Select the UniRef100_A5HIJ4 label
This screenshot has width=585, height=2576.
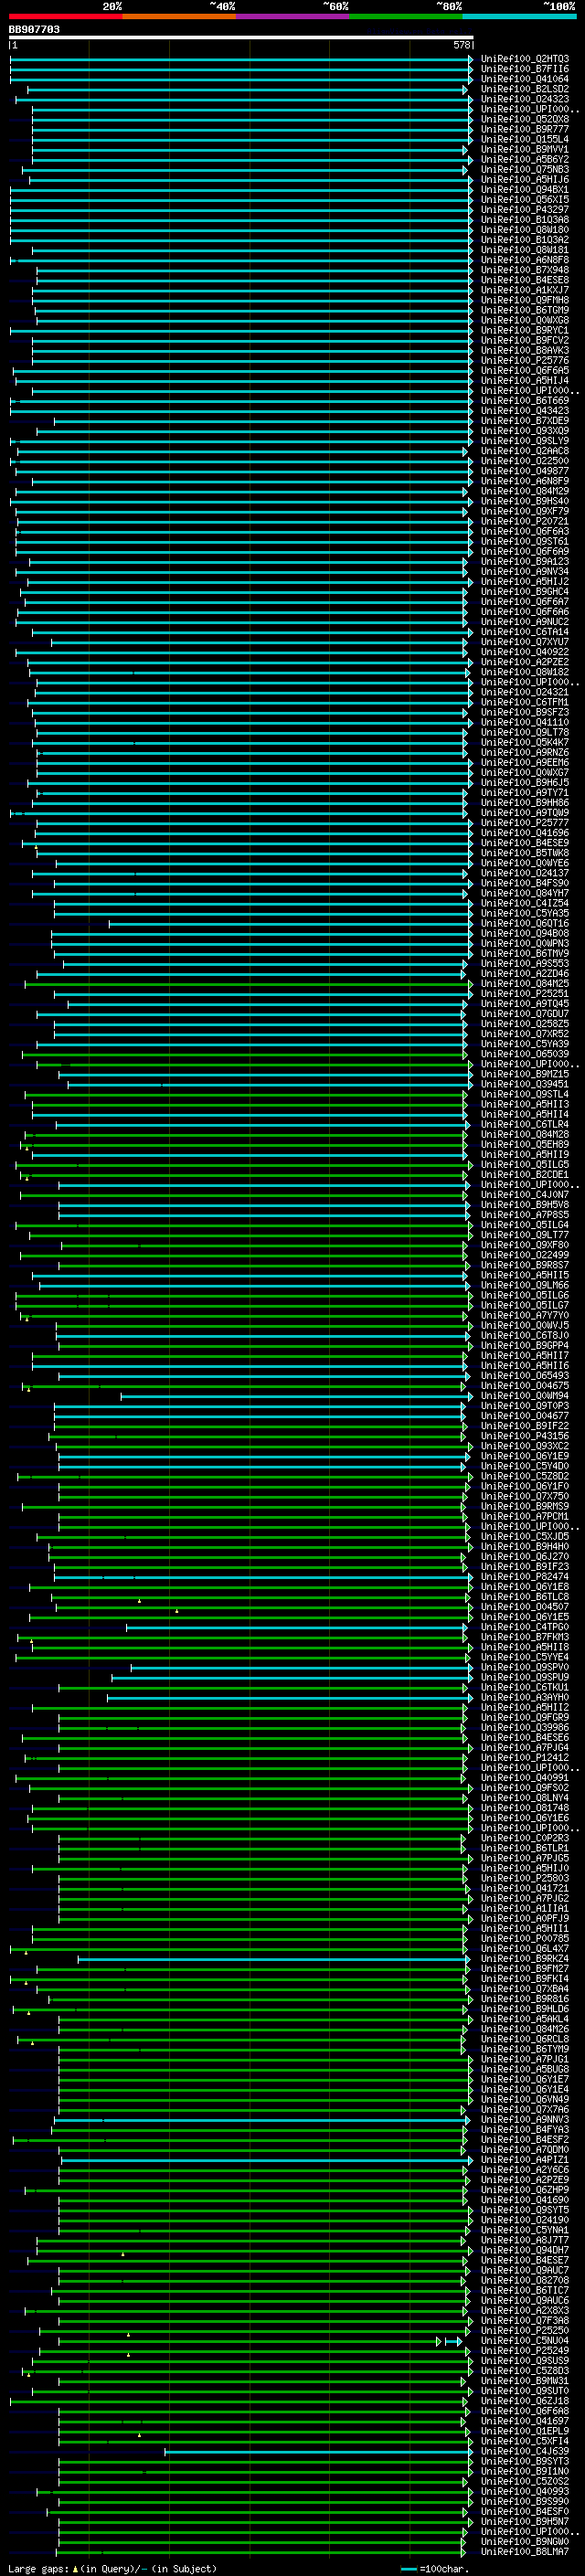525,381
